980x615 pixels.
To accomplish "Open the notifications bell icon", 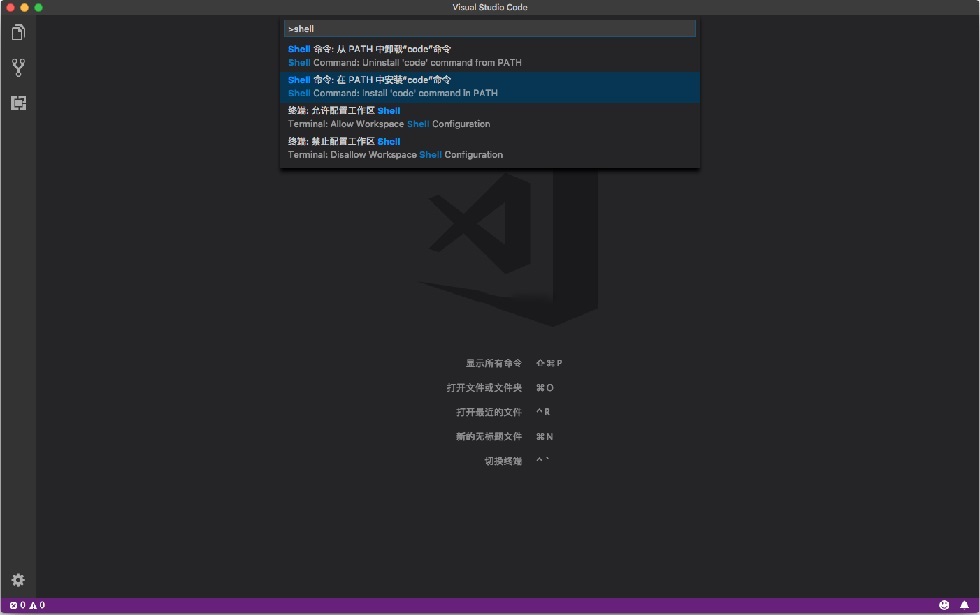I will pos(964,605).
